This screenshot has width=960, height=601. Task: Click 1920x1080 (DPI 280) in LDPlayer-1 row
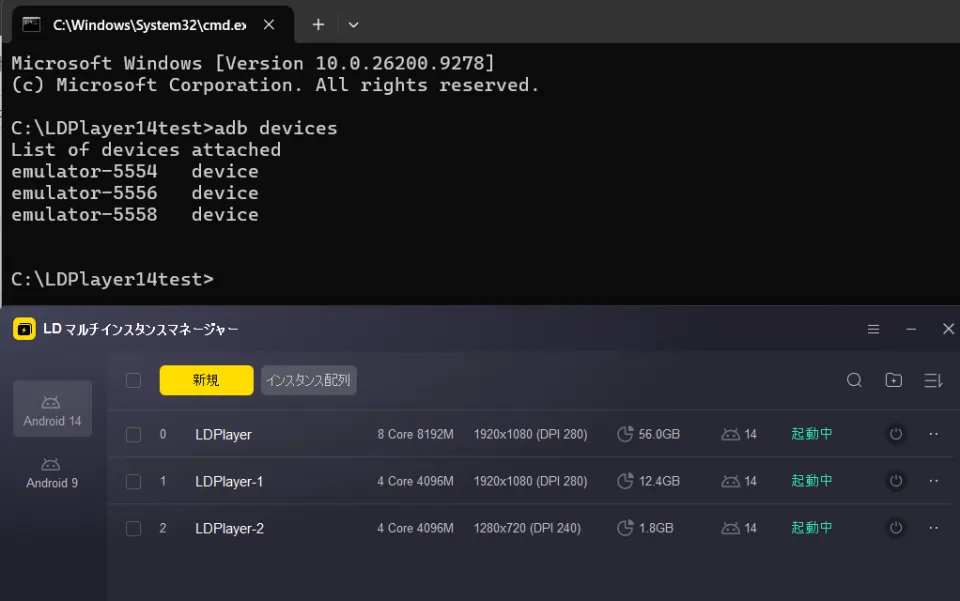(530, 481)
